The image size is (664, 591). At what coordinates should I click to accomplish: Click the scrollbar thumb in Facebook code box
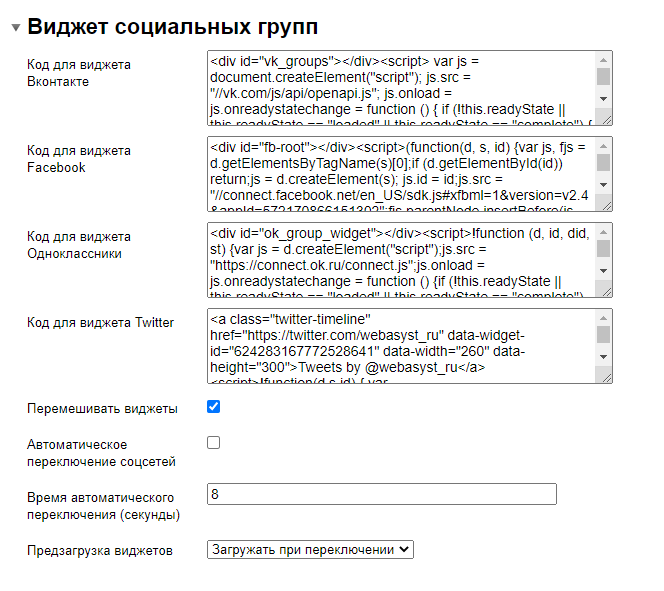pyautogui.click(x=603, y=162)
